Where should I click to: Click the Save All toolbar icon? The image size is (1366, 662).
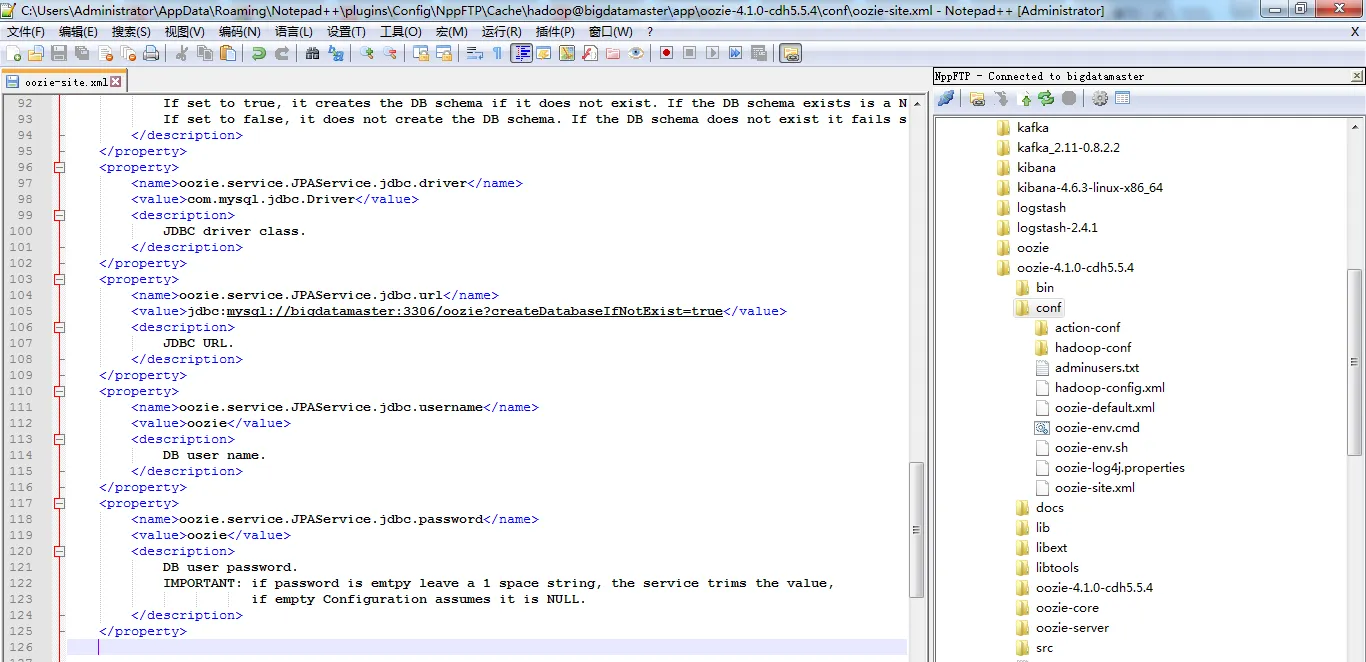(81, 53)
